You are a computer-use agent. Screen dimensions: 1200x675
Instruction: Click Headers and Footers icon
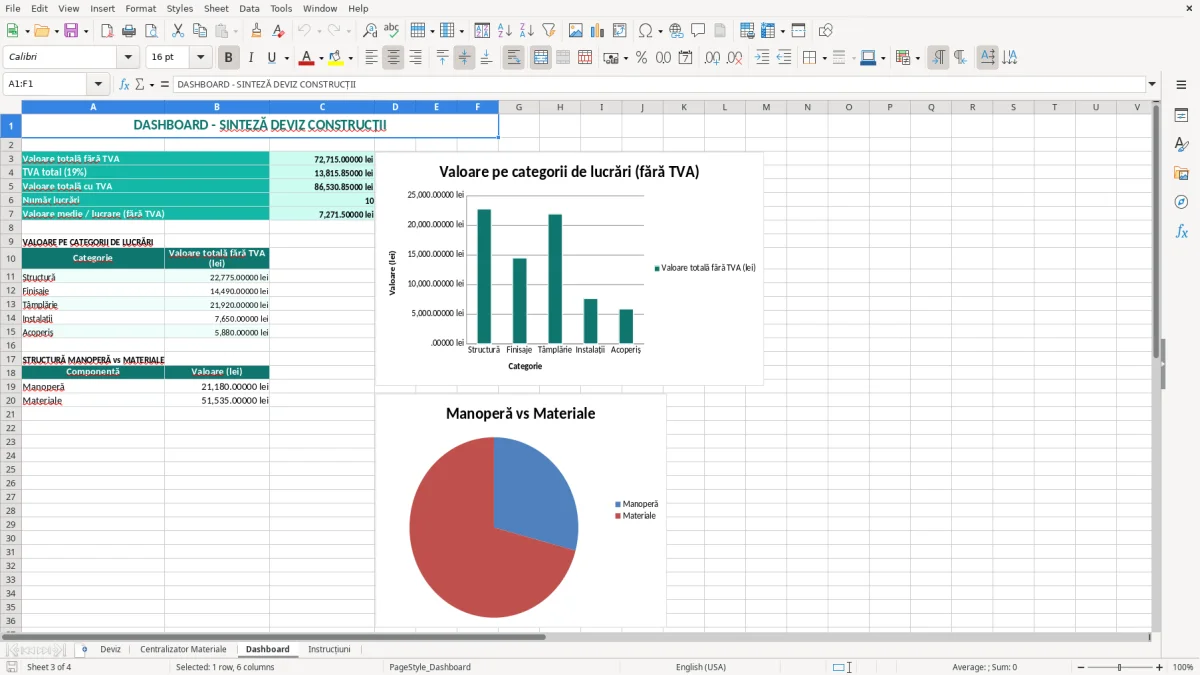[x=721, y=31]
